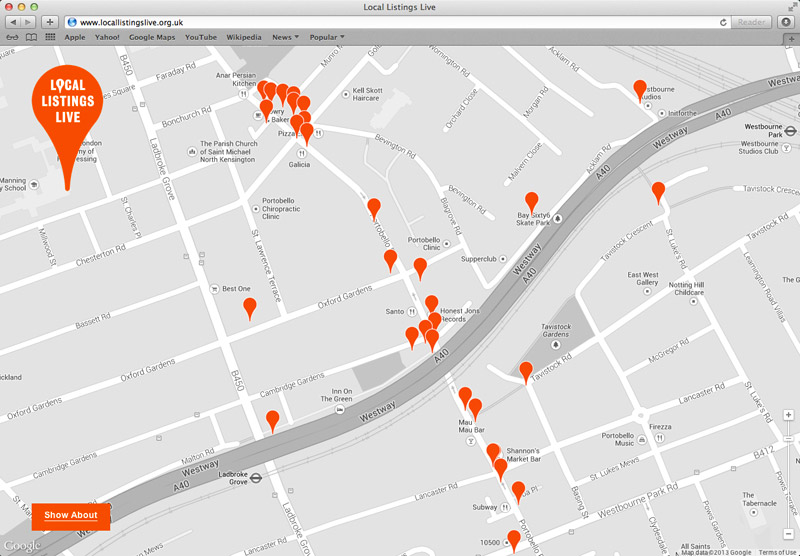Open the Wikipedia bookmark
The height and width of the screenshot is (556, 800).
point(244,37)
